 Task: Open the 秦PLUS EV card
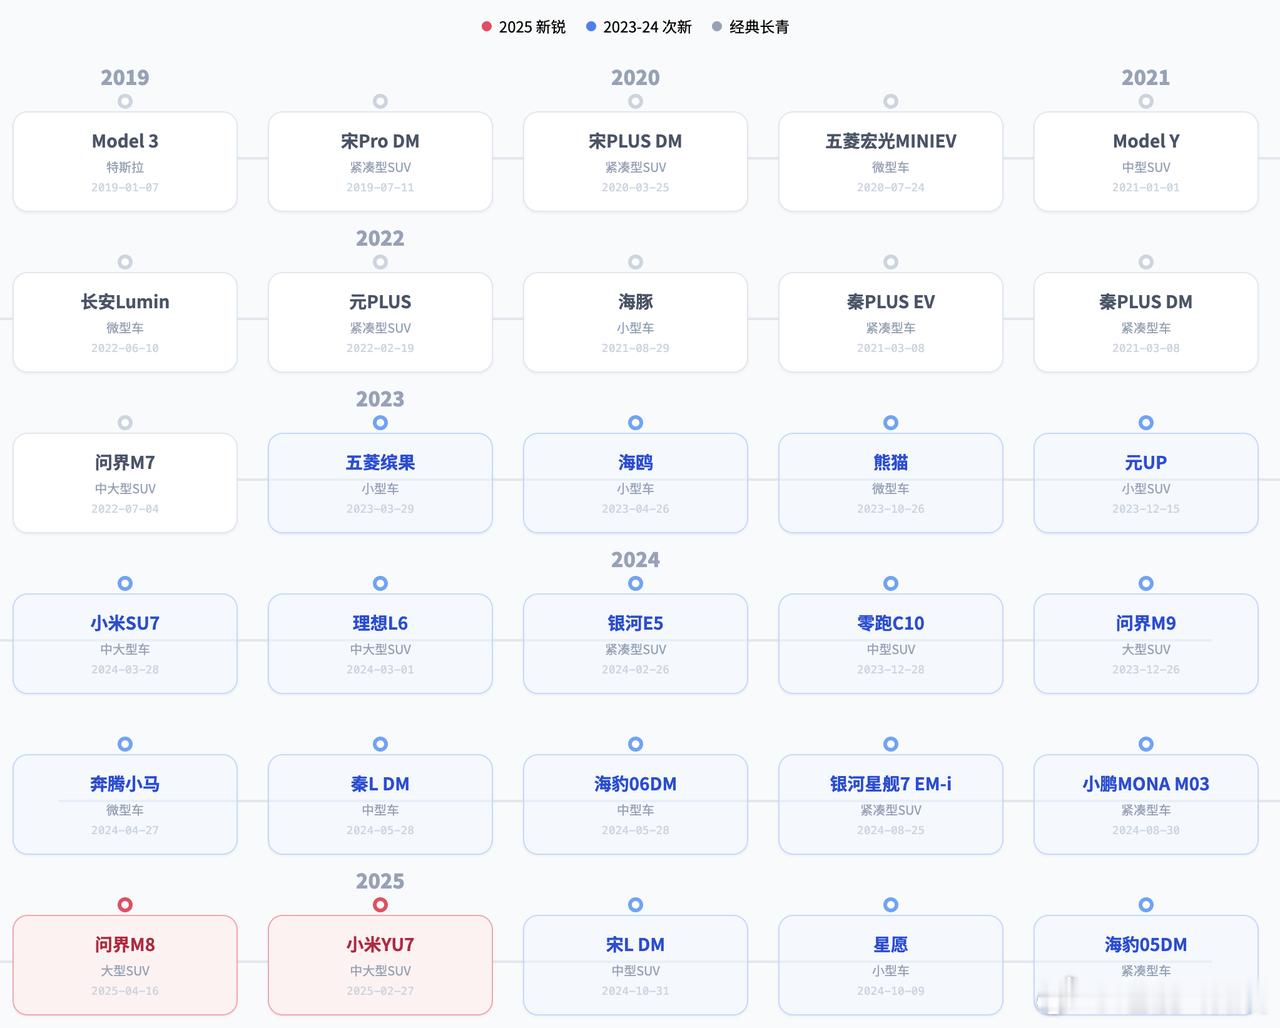890,322
